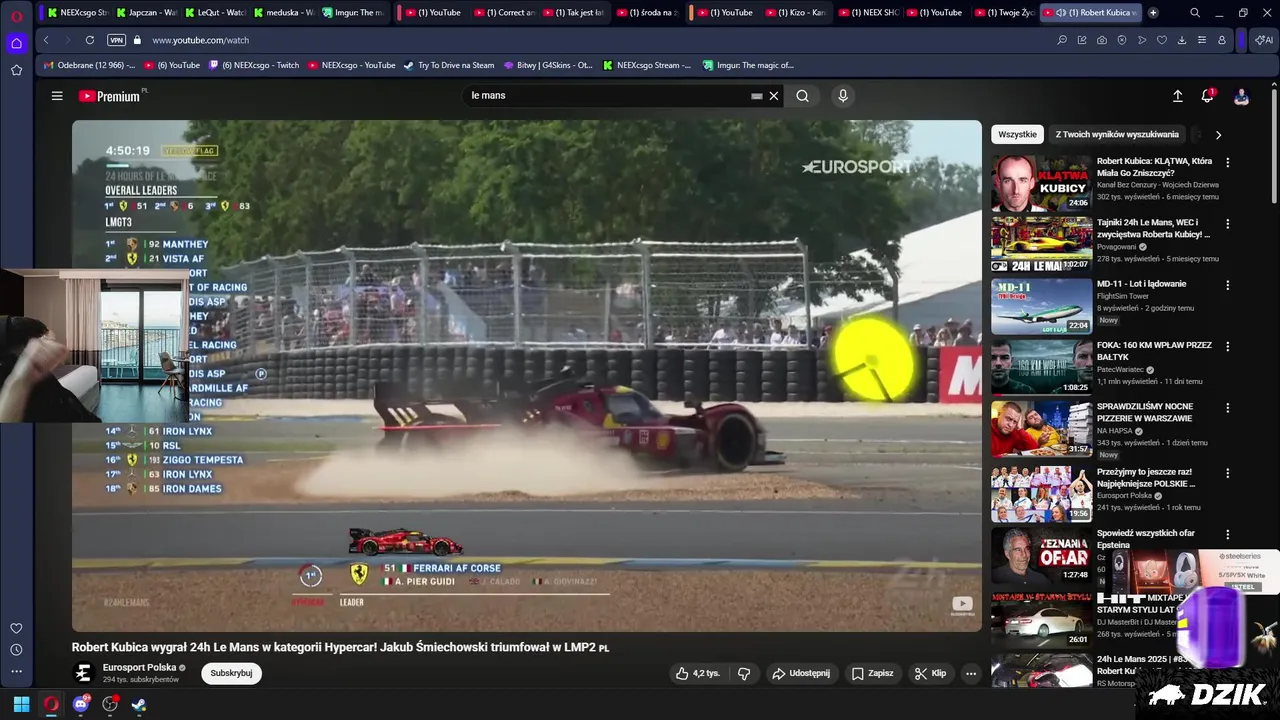Screen dimensions: 1280x720
Task: Open options for Spowiedź ofiar Epsteina video
Action: pos(1228,535)
